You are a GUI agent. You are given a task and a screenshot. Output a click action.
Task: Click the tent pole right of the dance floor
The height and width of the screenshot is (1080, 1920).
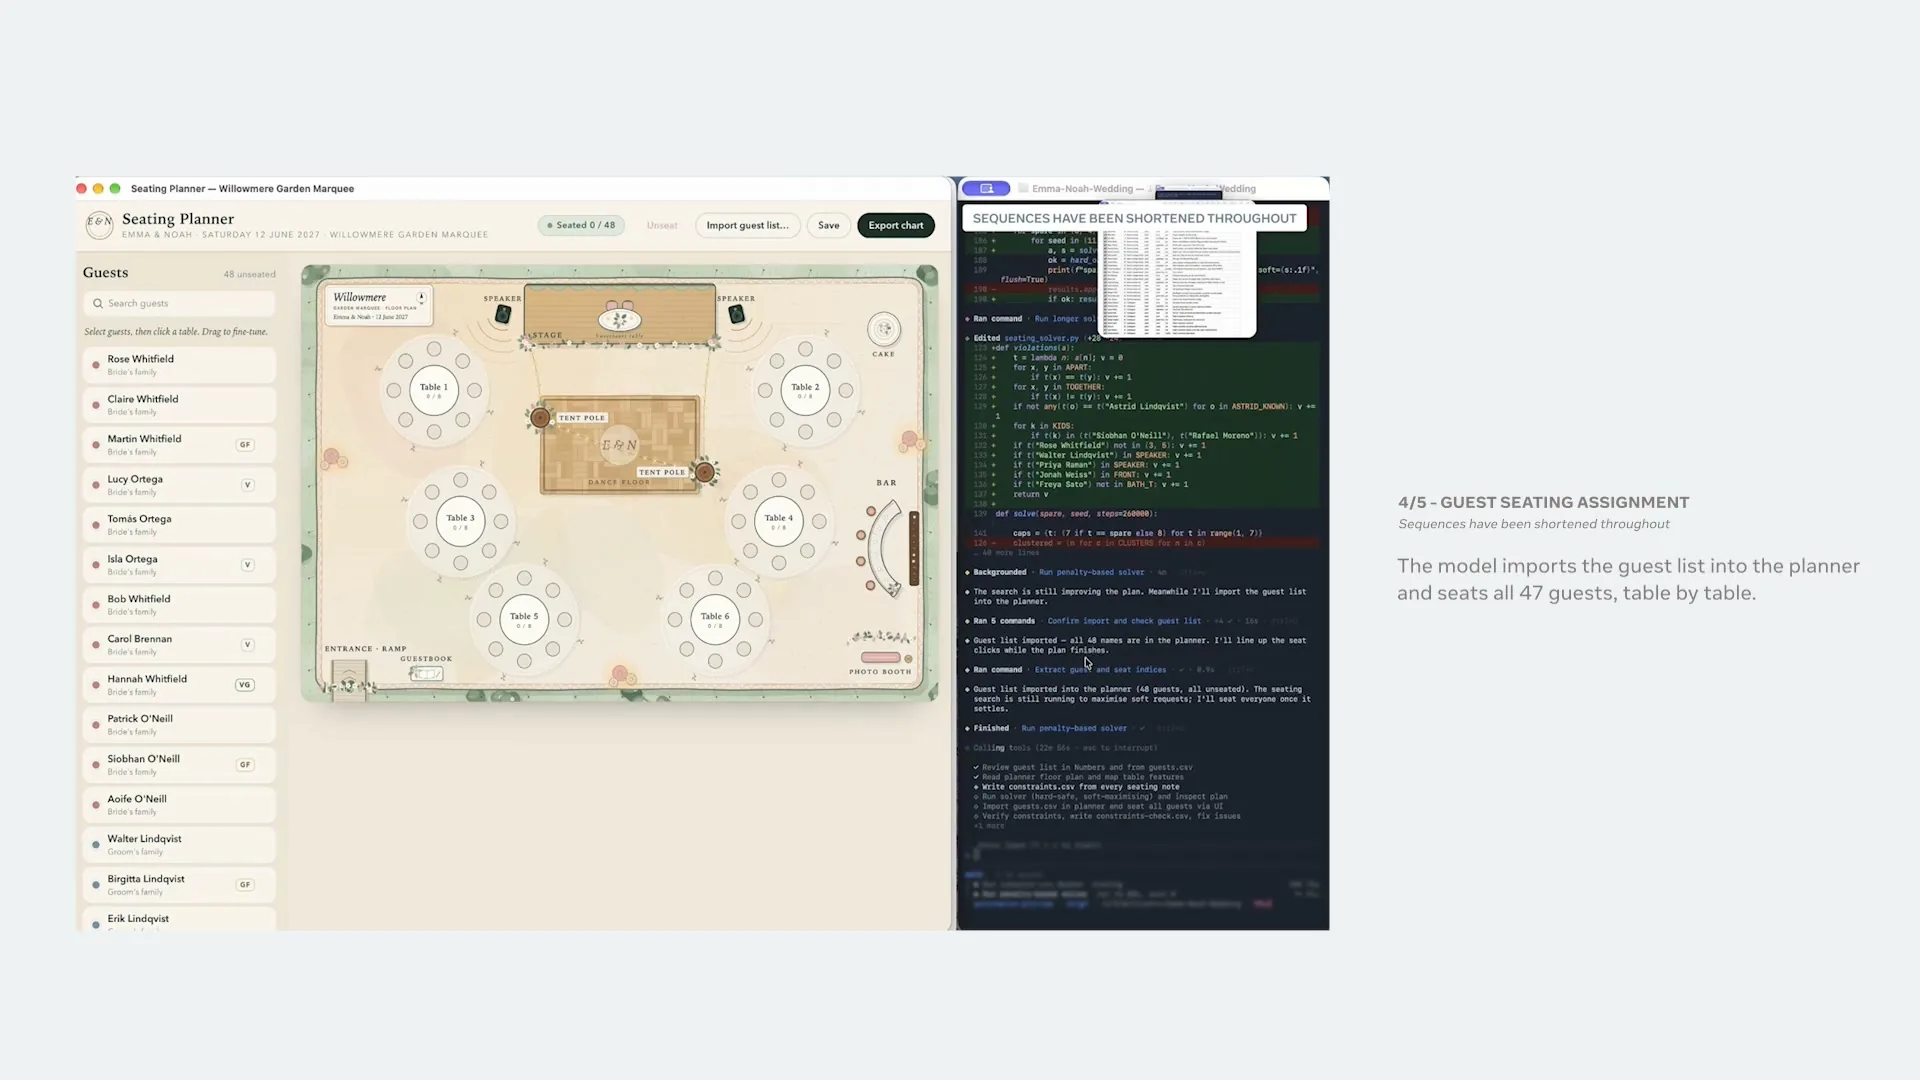[705, 472]
